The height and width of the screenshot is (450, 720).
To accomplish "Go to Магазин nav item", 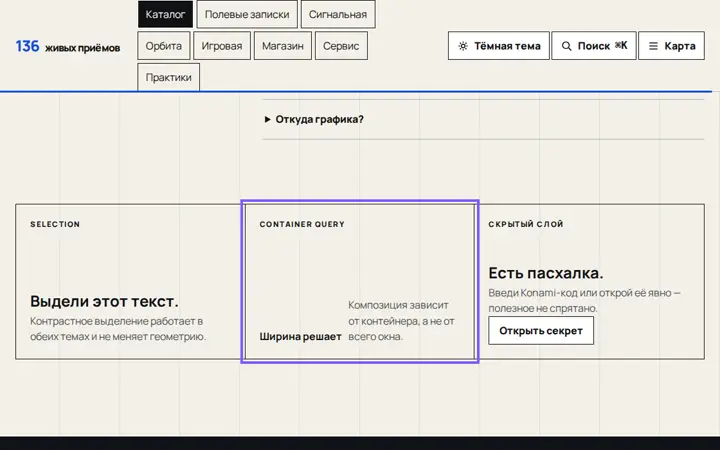I will click(283, 46).
